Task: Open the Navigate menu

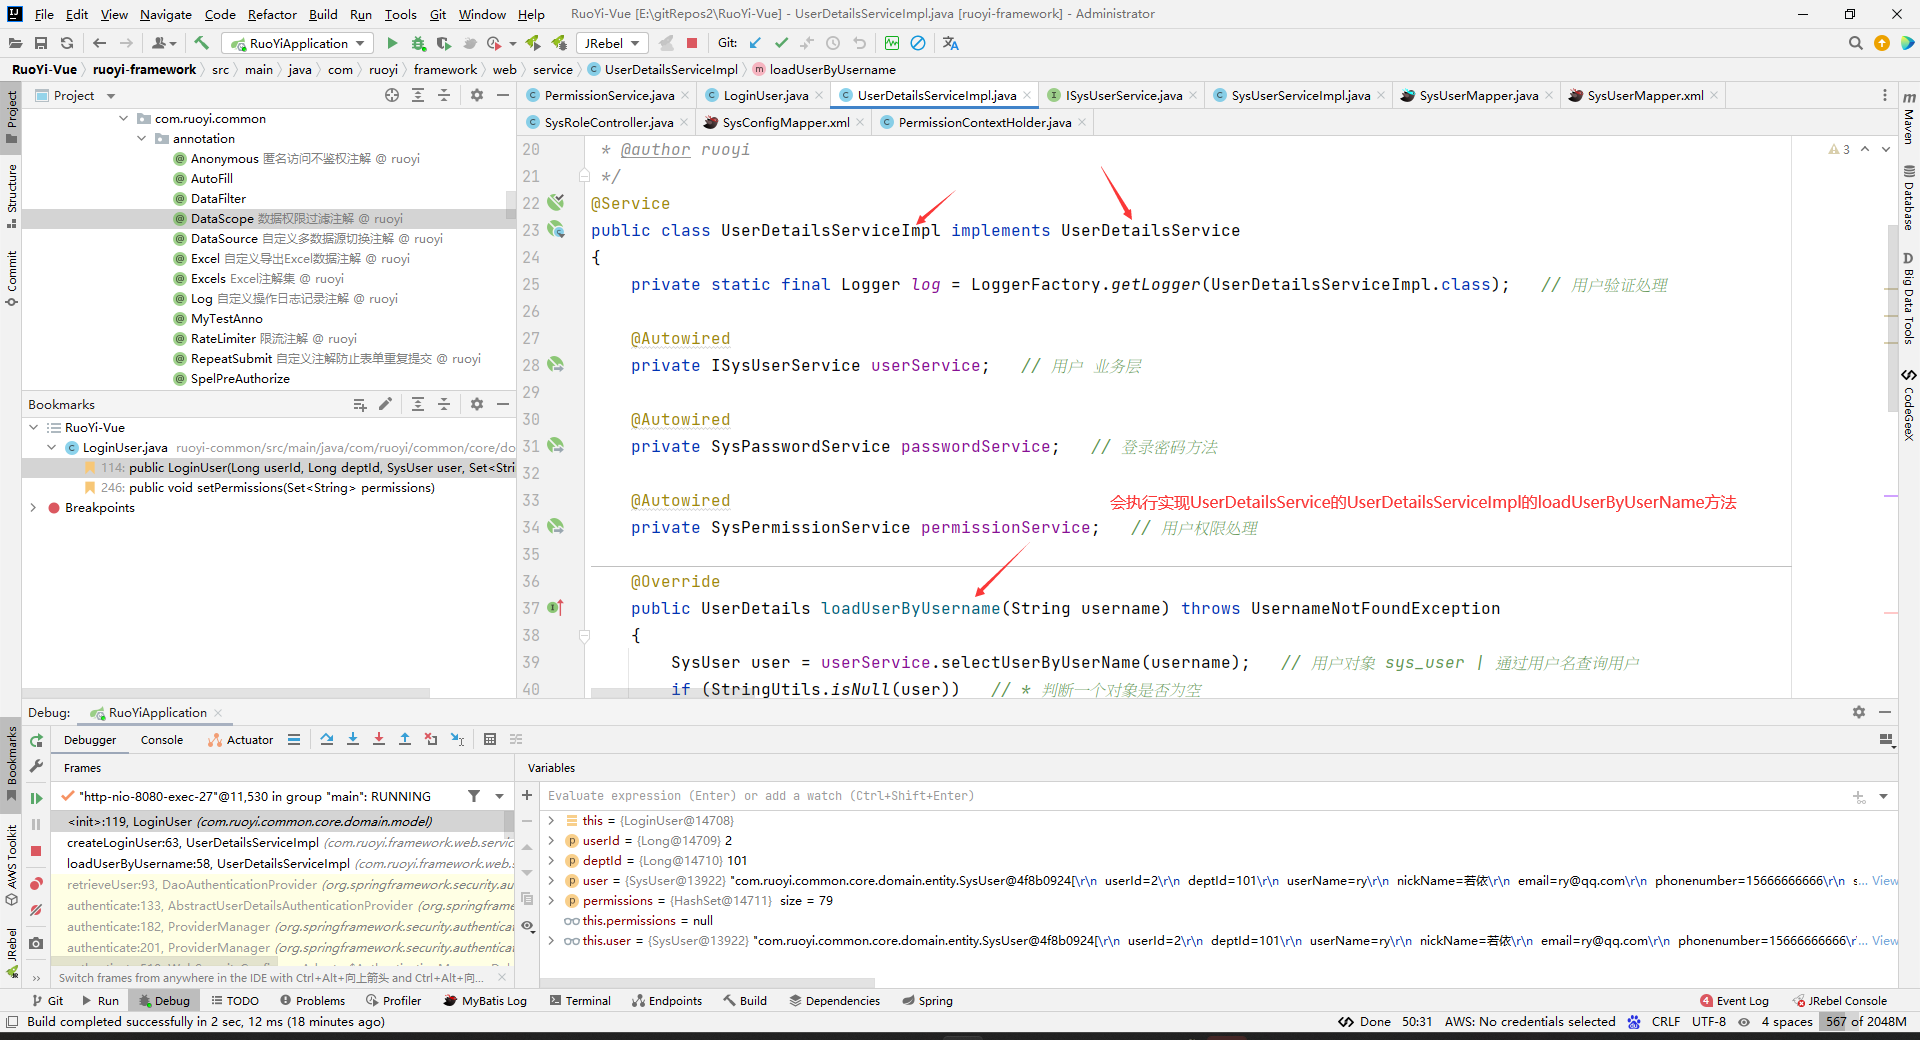Action: [165, 14]
